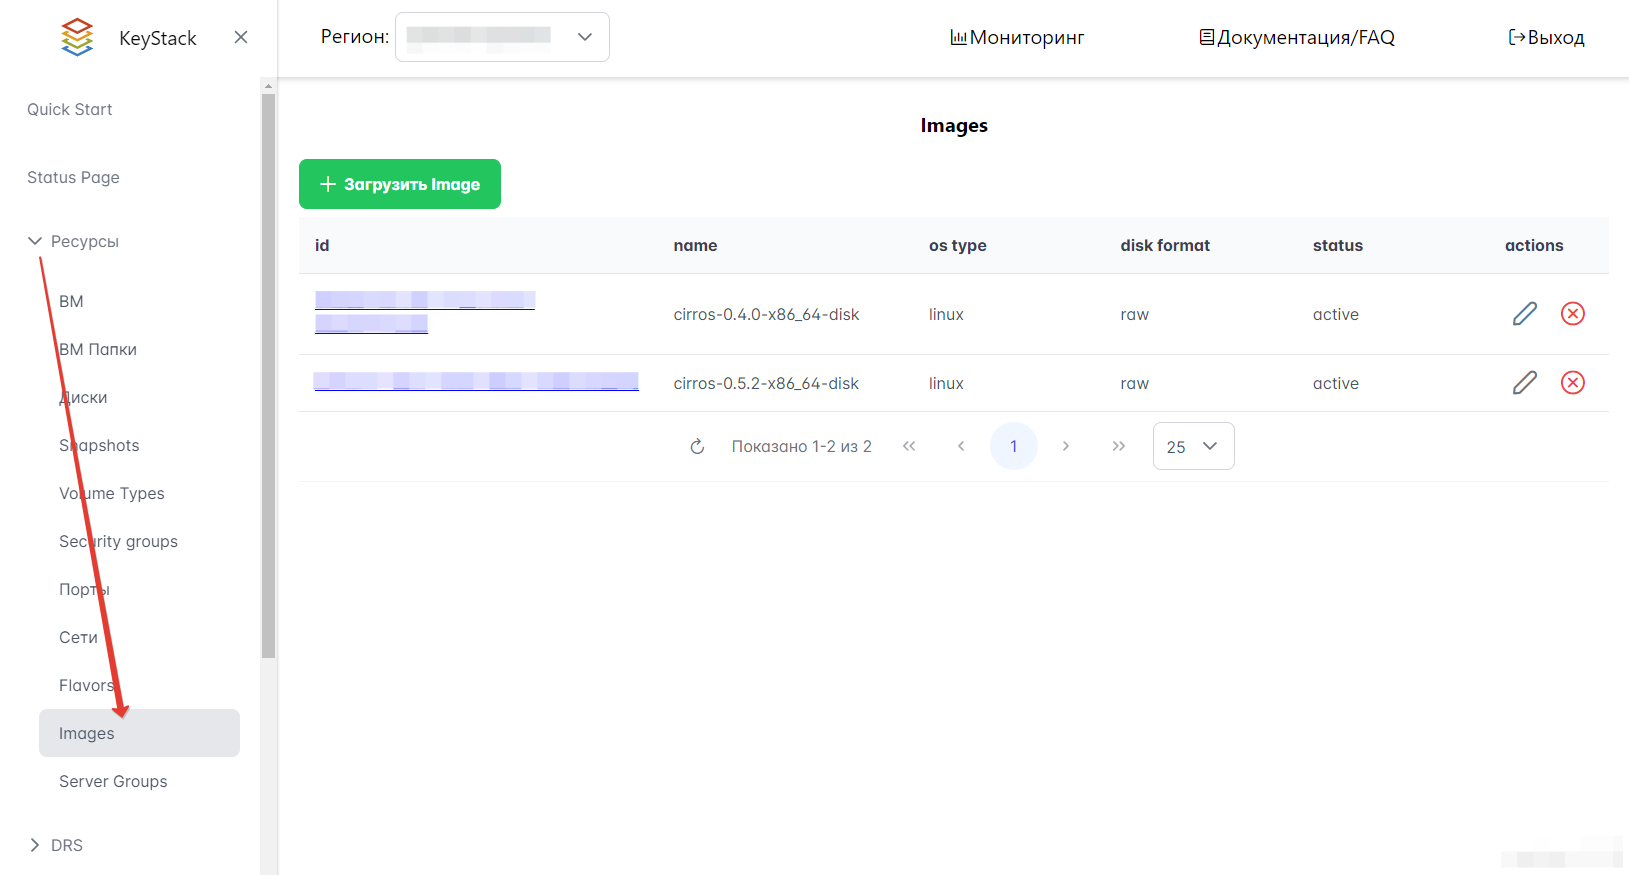Jump to the first page of results
Screen dimensions: 1629x875
908,447
